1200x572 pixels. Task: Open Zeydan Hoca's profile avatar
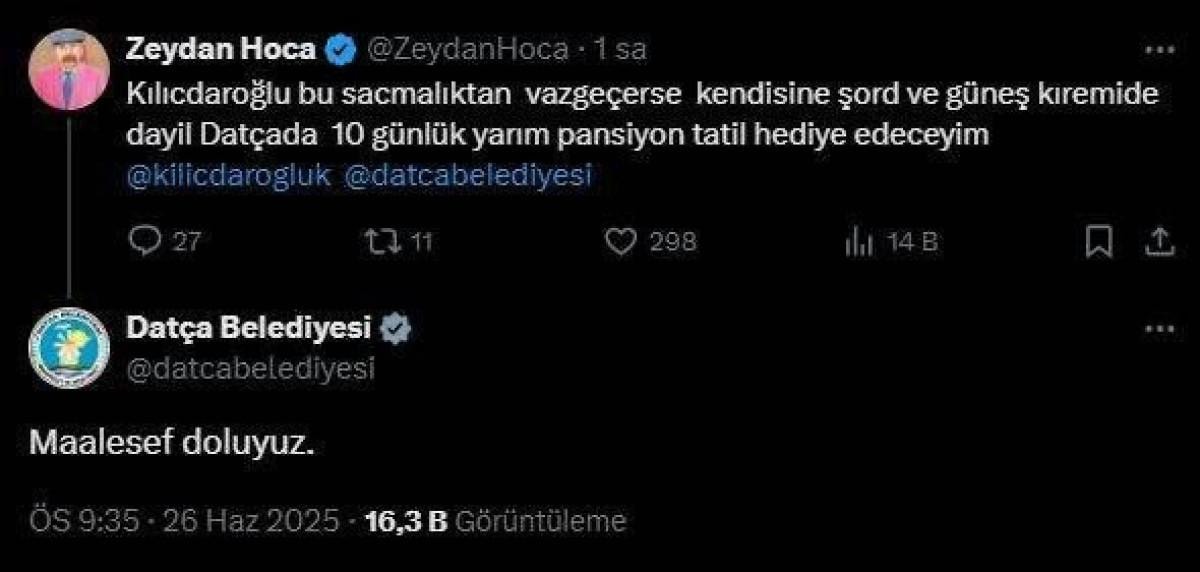pos(68,68)
